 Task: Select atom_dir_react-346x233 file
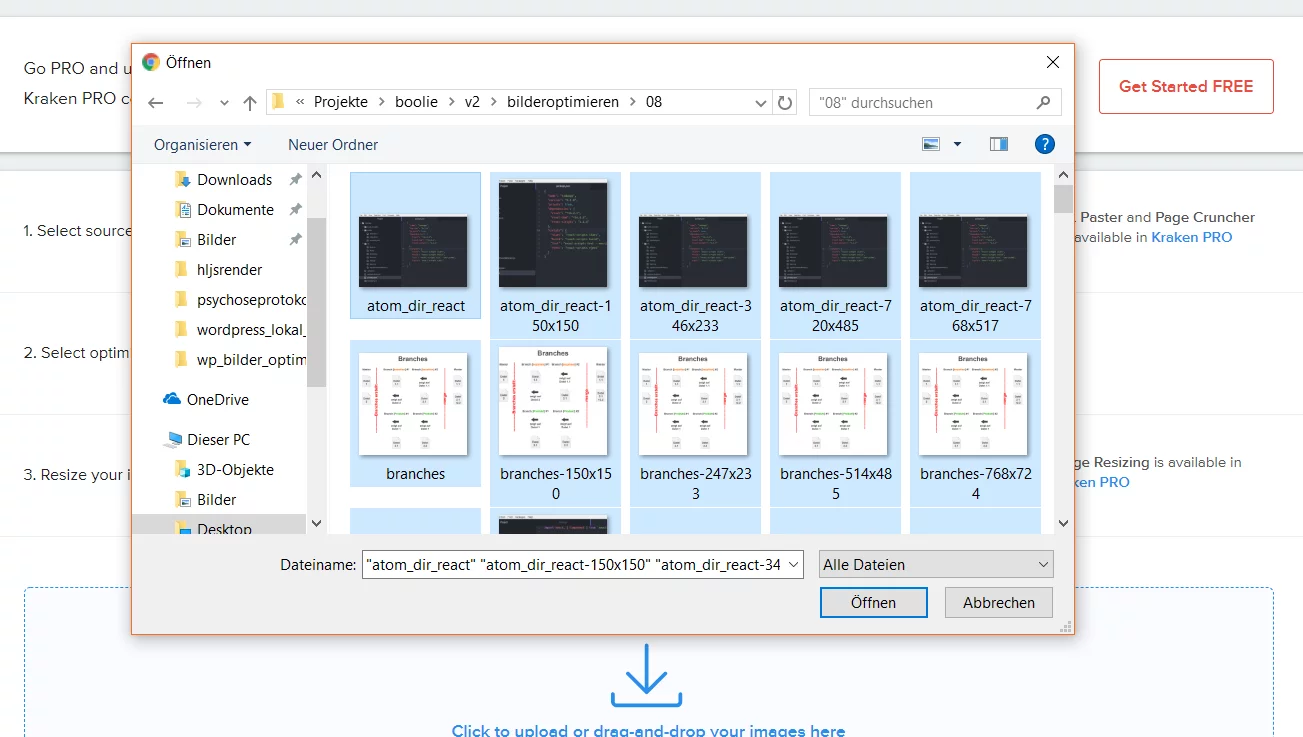tap(695, 257)
